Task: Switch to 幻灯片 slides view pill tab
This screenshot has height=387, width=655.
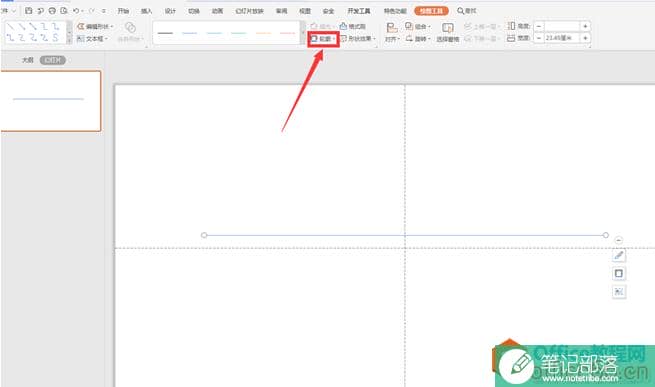Action: [53, 60]
